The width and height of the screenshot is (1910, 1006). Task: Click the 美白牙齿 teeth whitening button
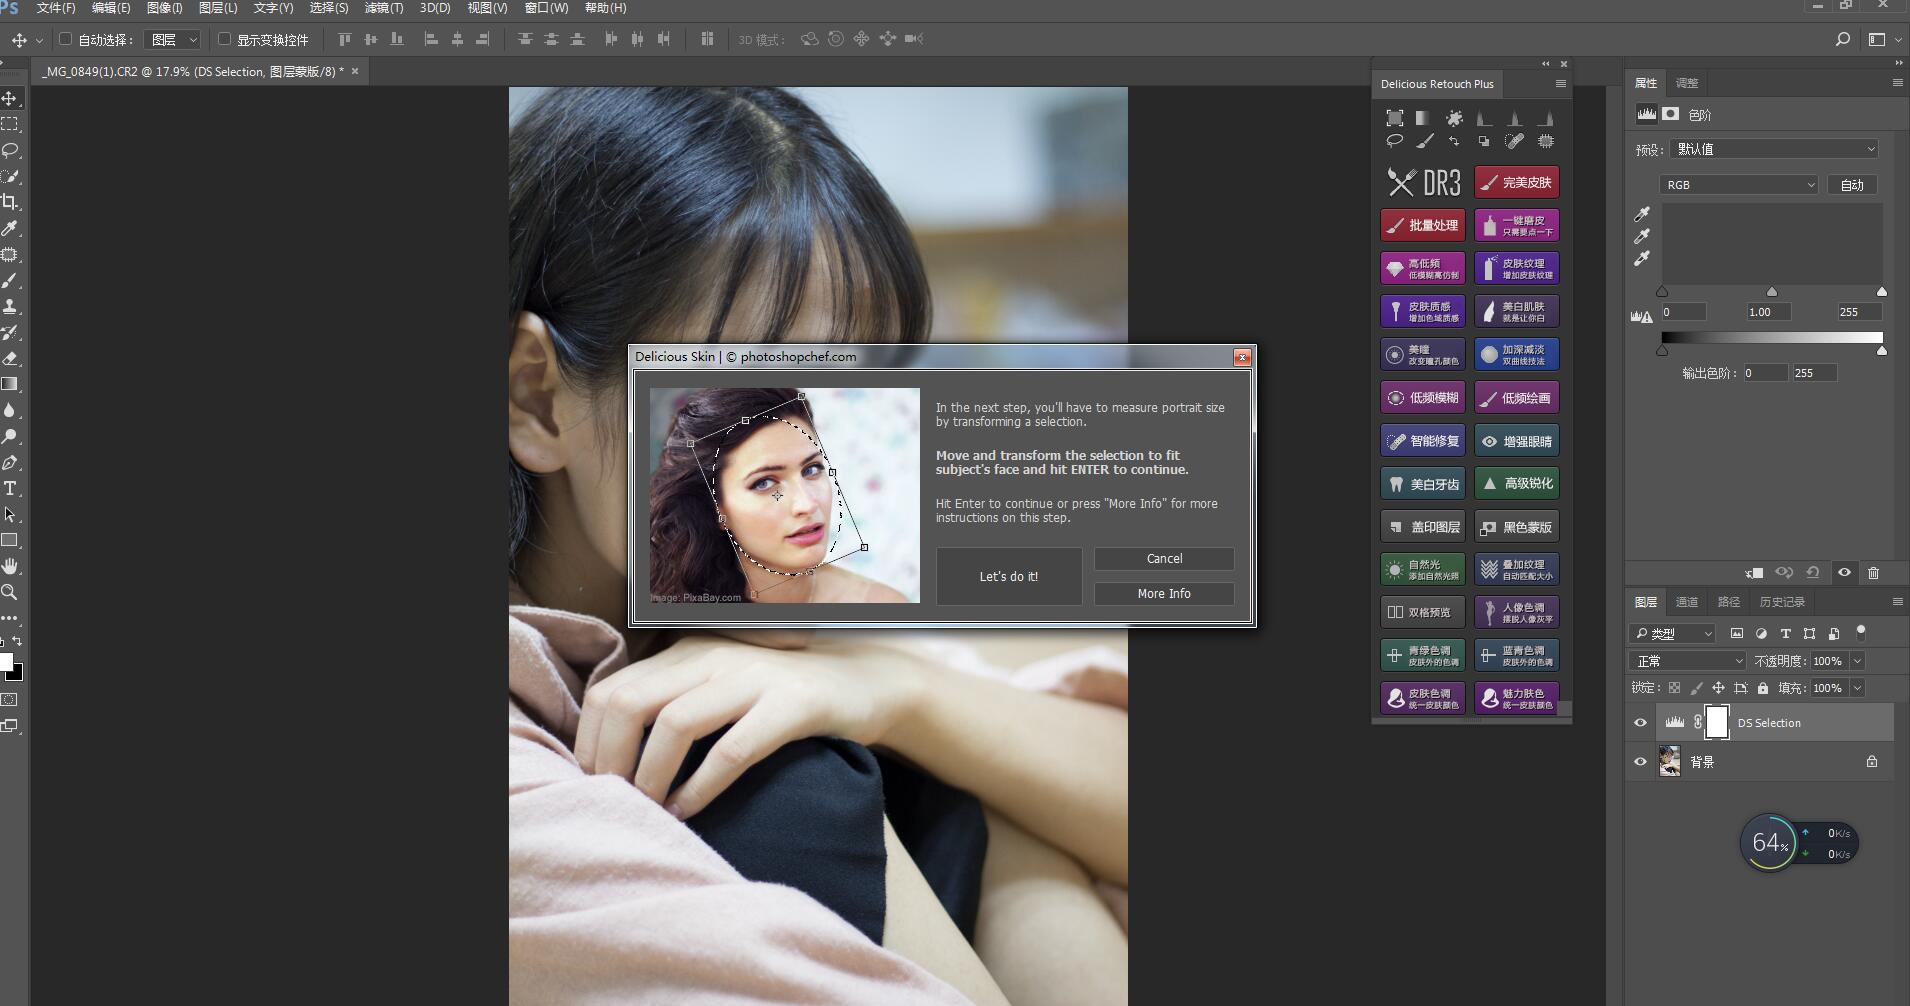click(1423, 484)
